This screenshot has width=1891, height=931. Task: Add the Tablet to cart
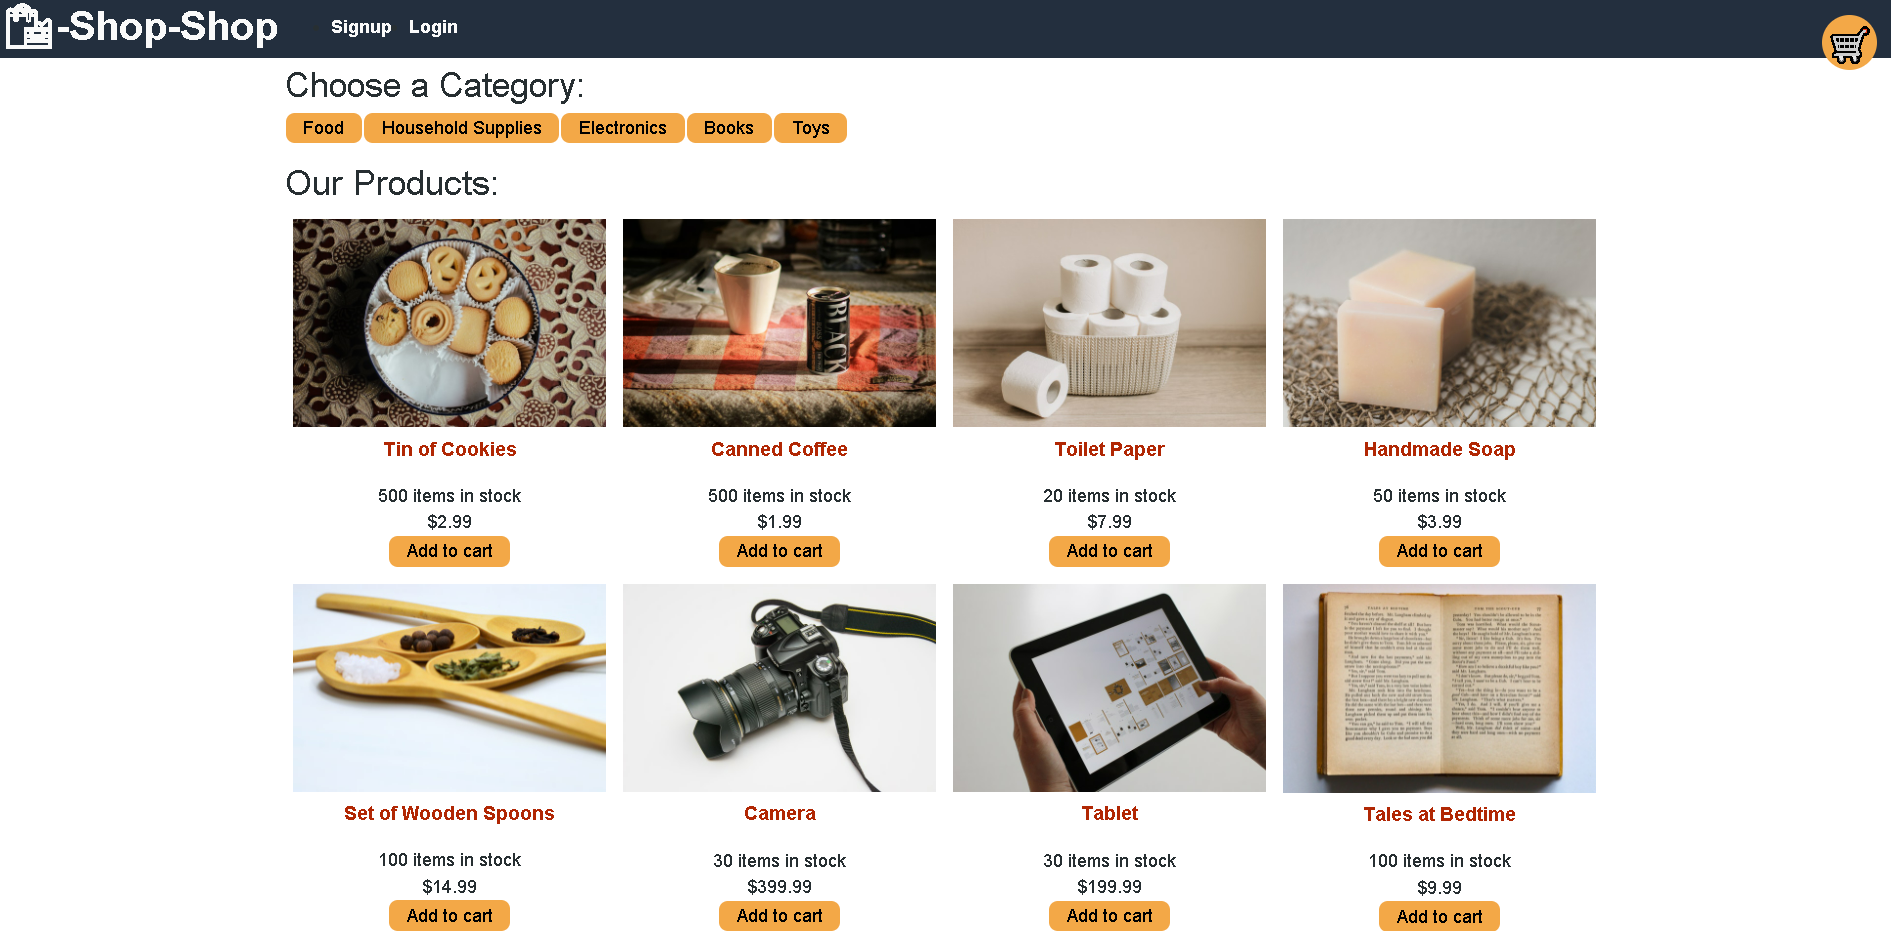(1109, 916)
